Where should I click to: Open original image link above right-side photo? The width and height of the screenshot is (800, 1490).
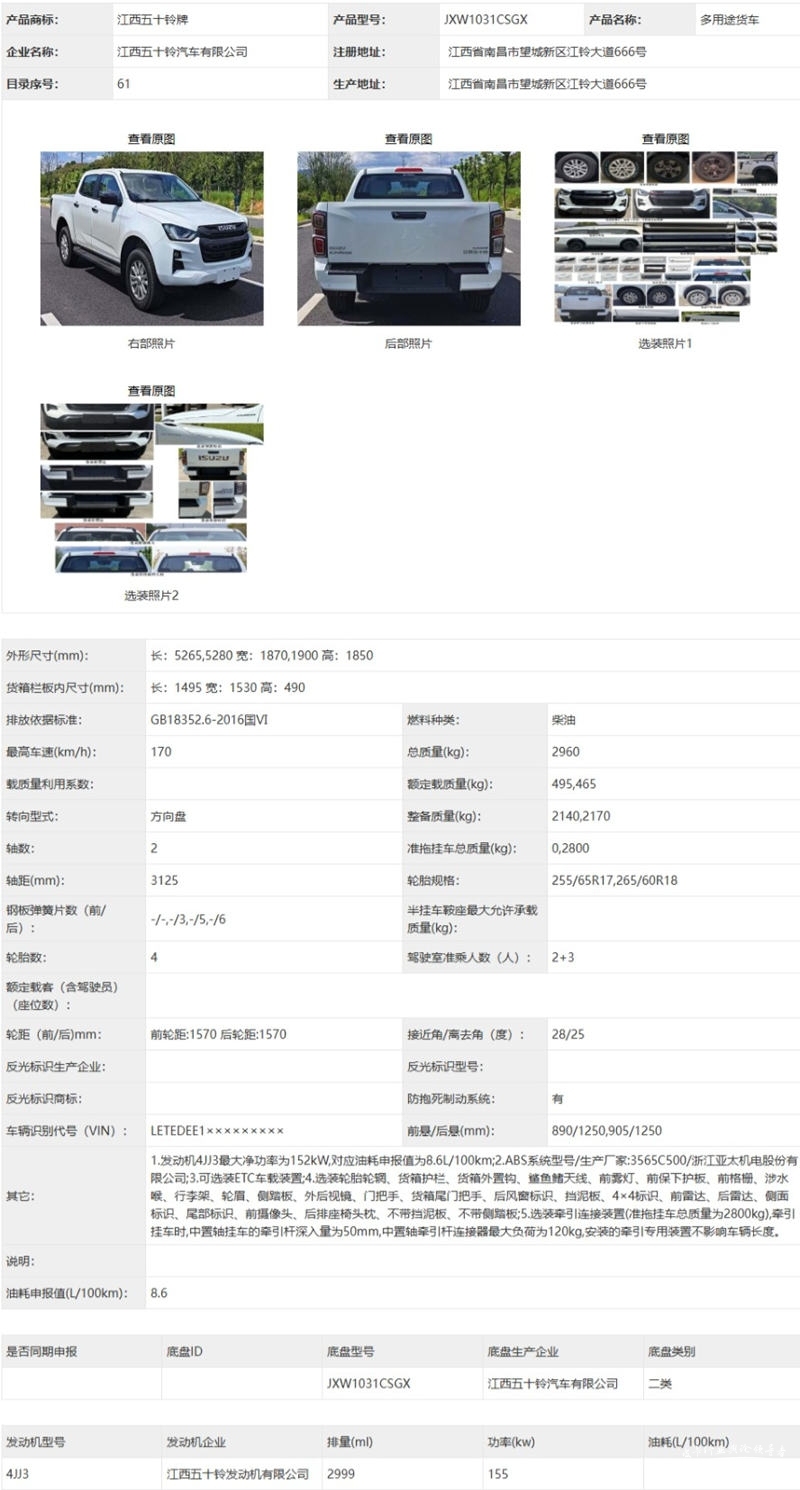point(151,139)
